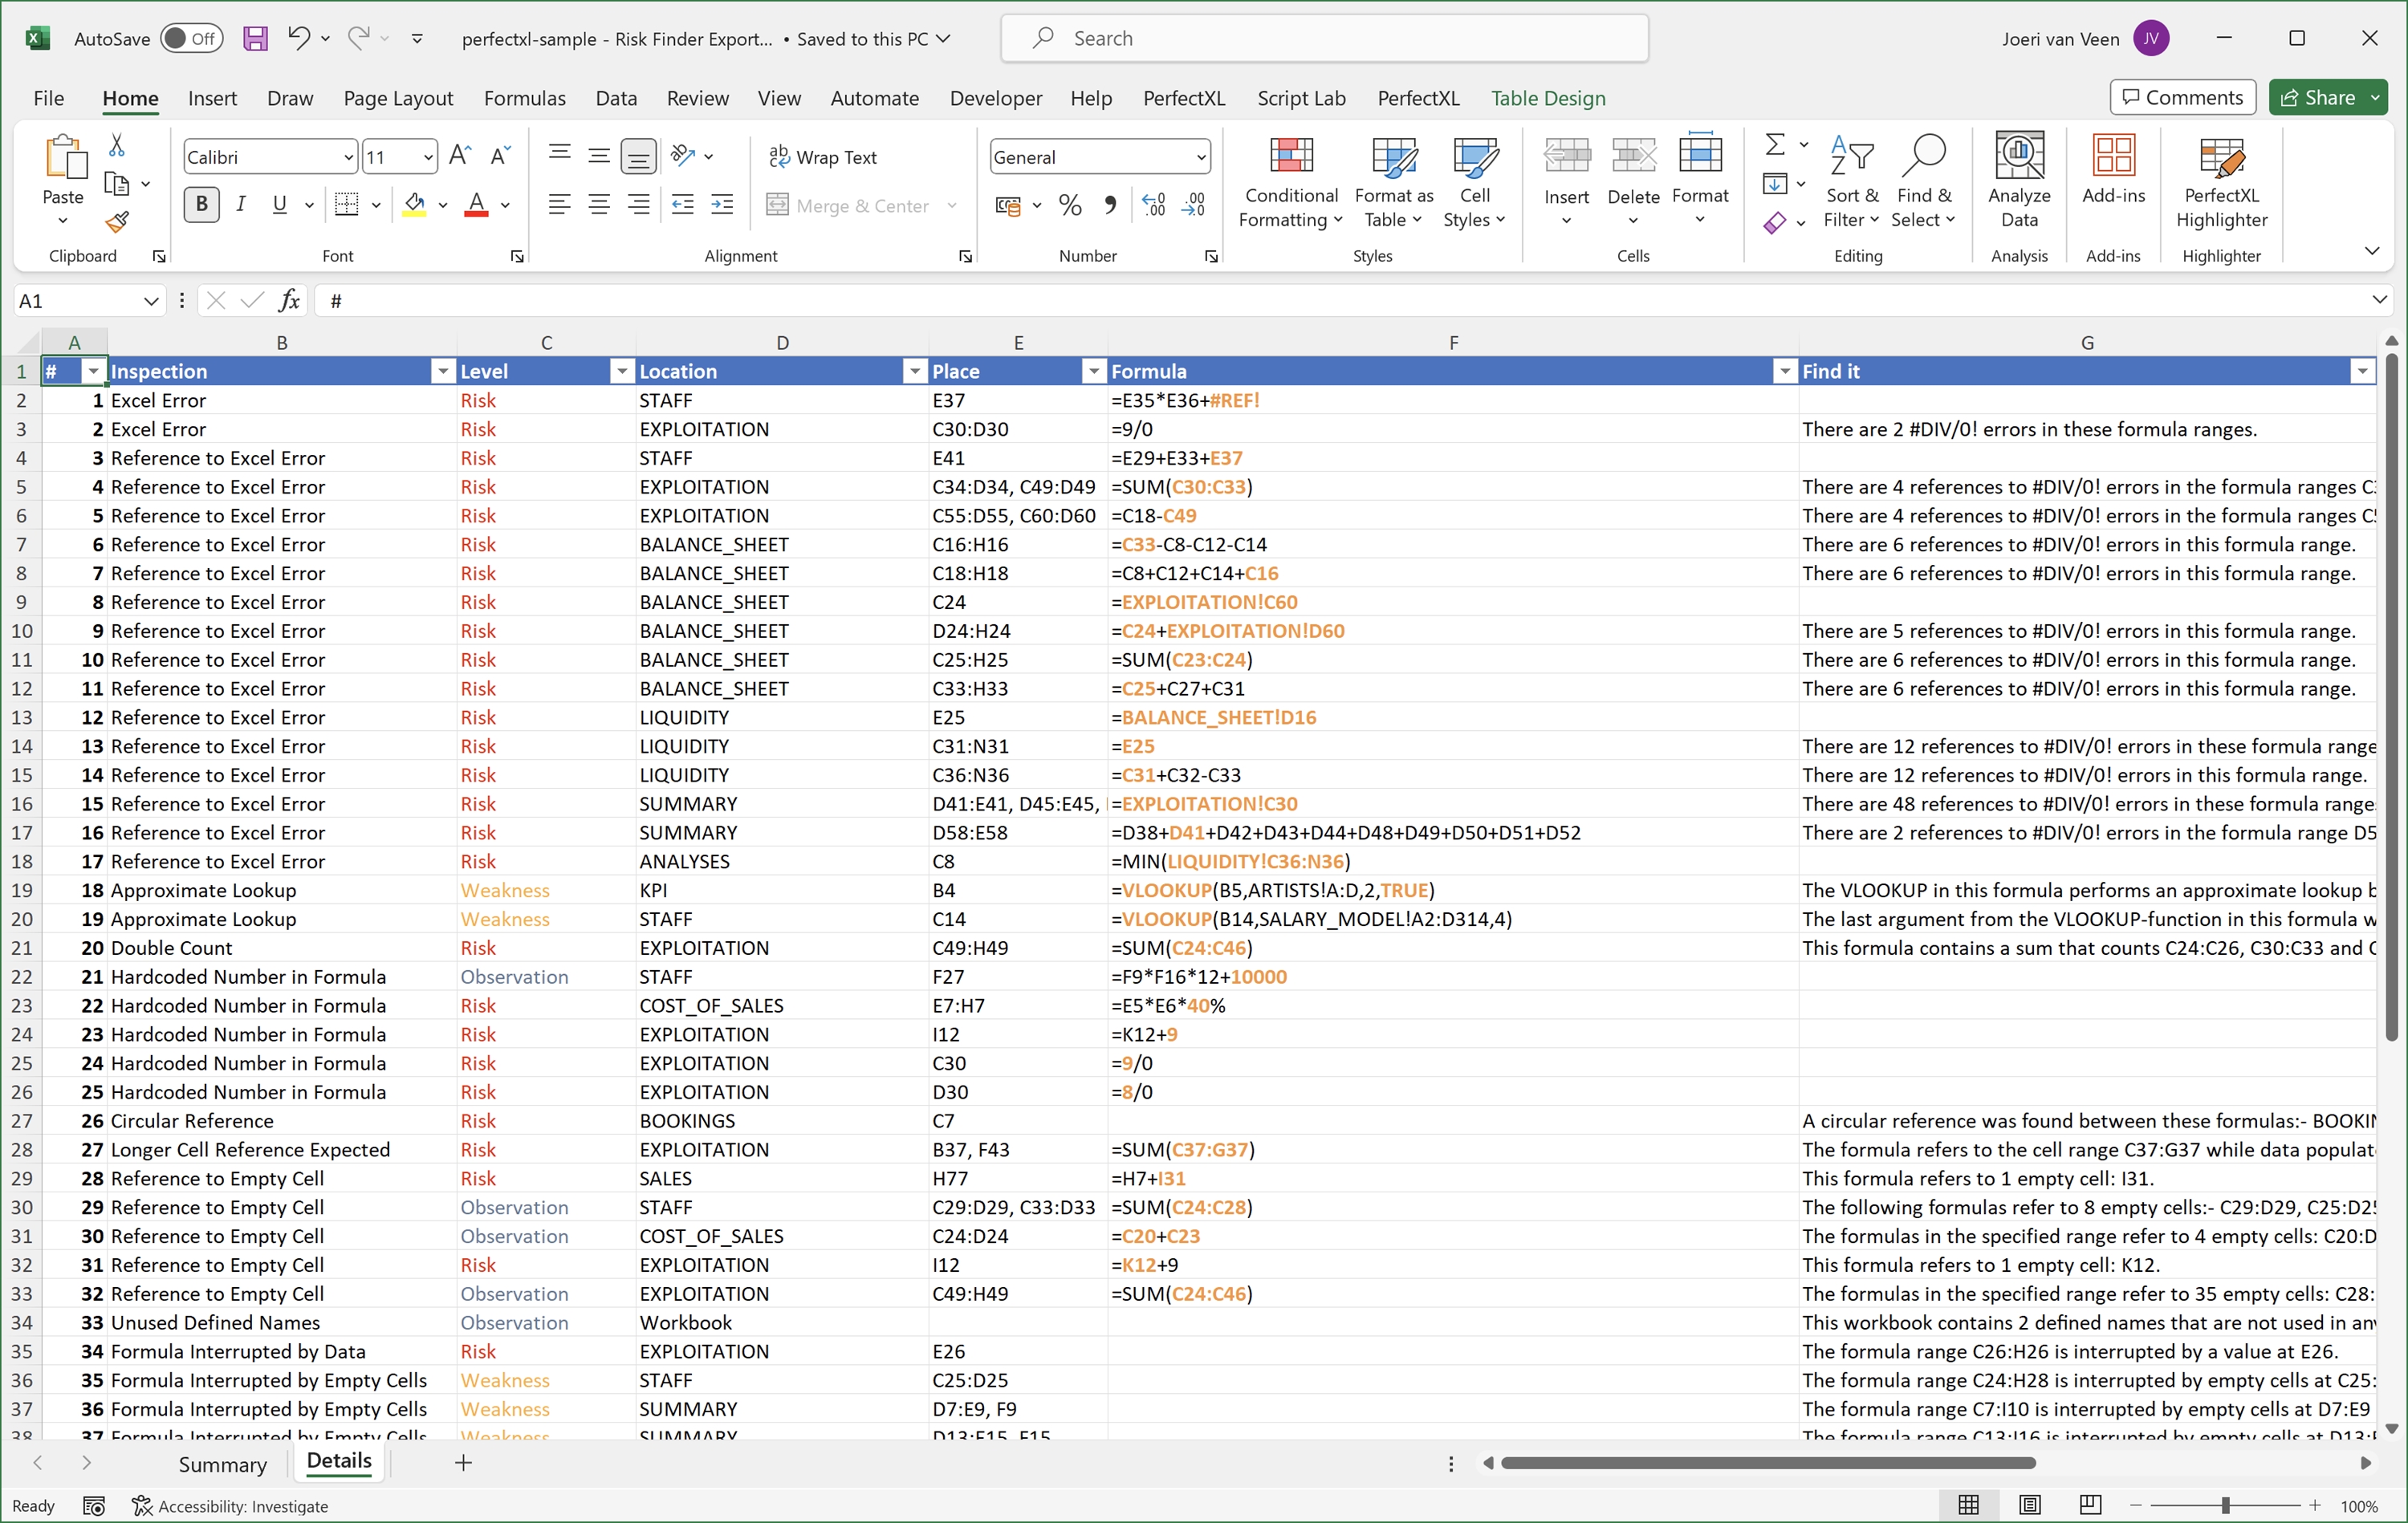Toggle Bold formatting

(x=202, y=205)
